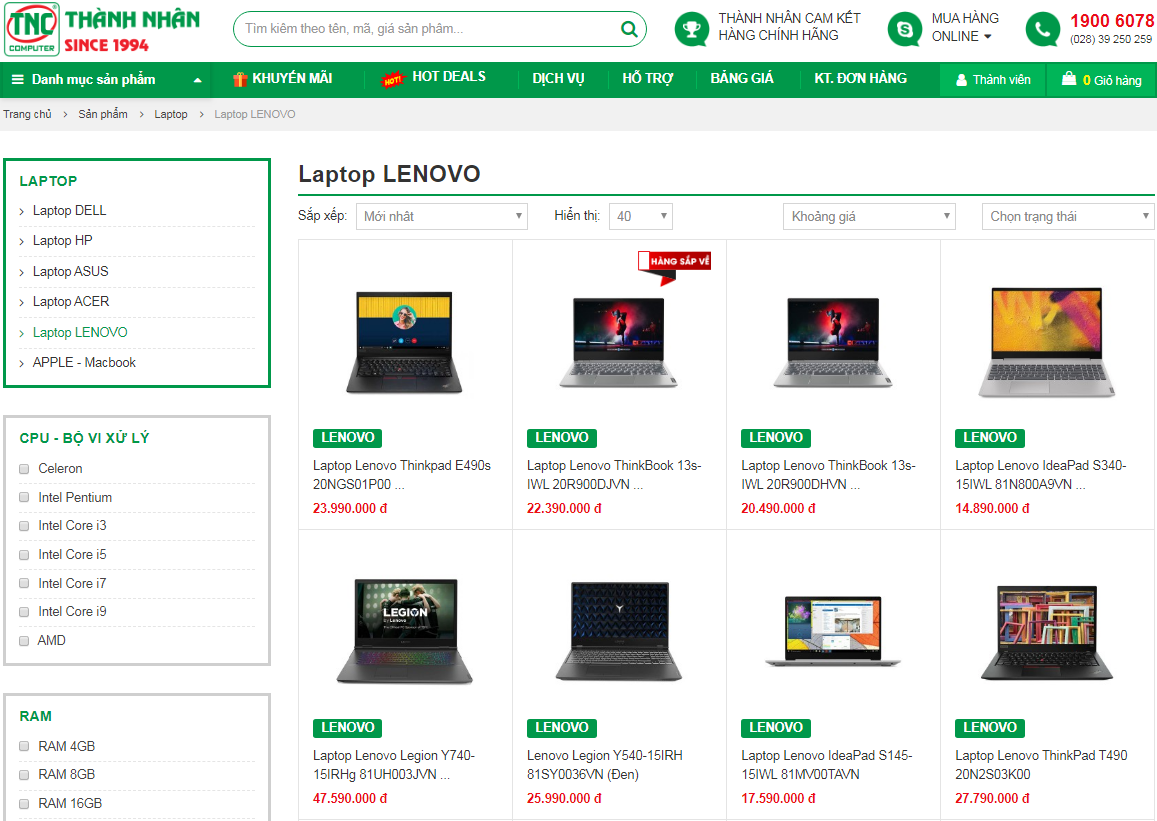Check the Celeron CPU filter

[24, 469]
